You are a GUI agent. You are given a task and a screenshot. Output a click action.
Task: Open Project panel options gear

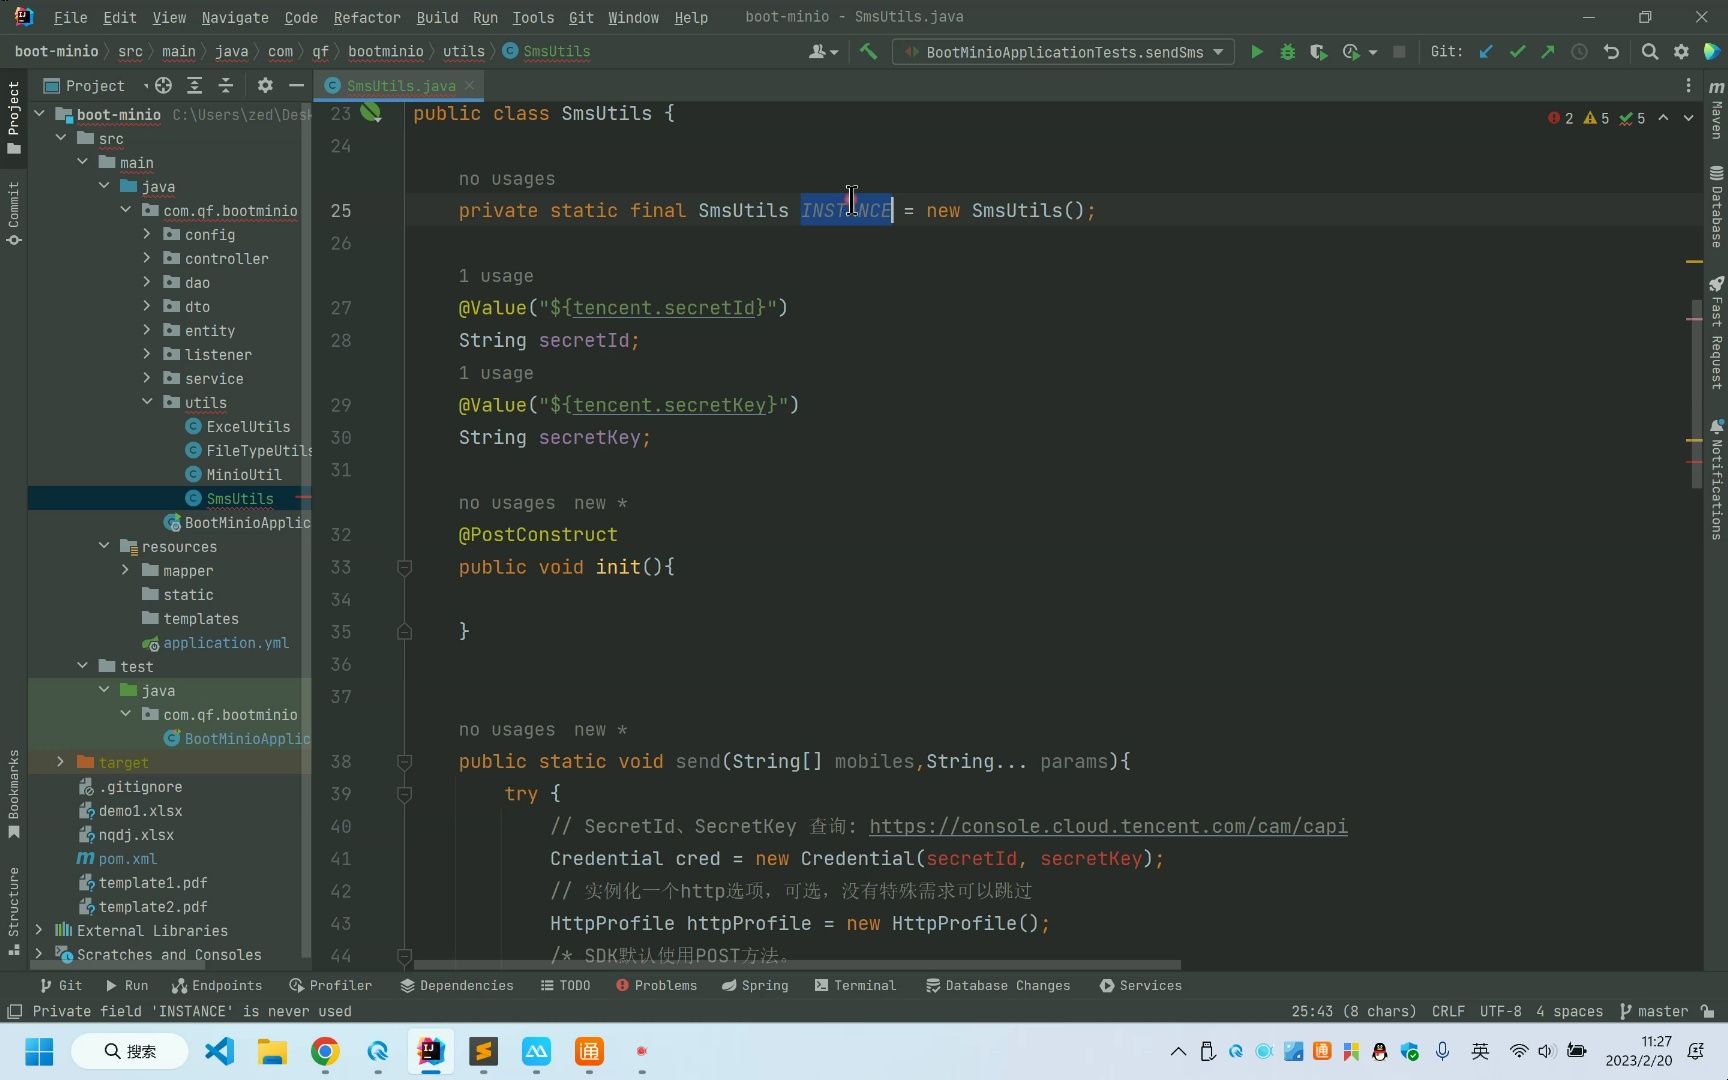pyautogui.click(x=265, y=86)
